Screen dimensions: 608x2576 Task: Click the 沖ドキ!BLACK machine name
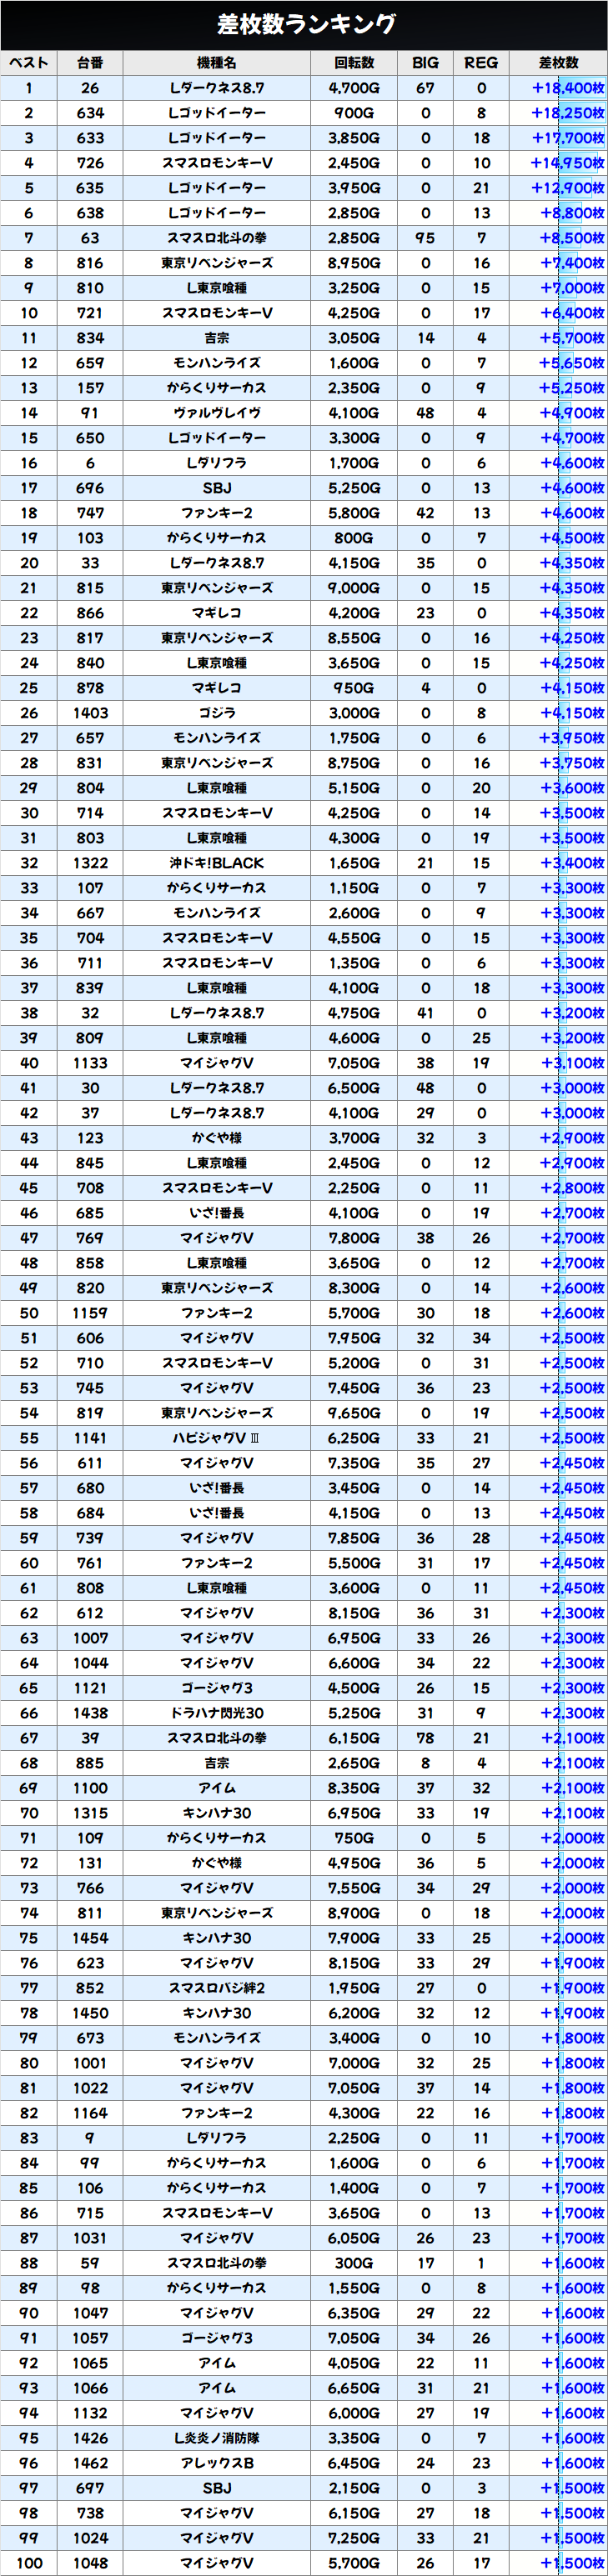[x=217, y=863]
